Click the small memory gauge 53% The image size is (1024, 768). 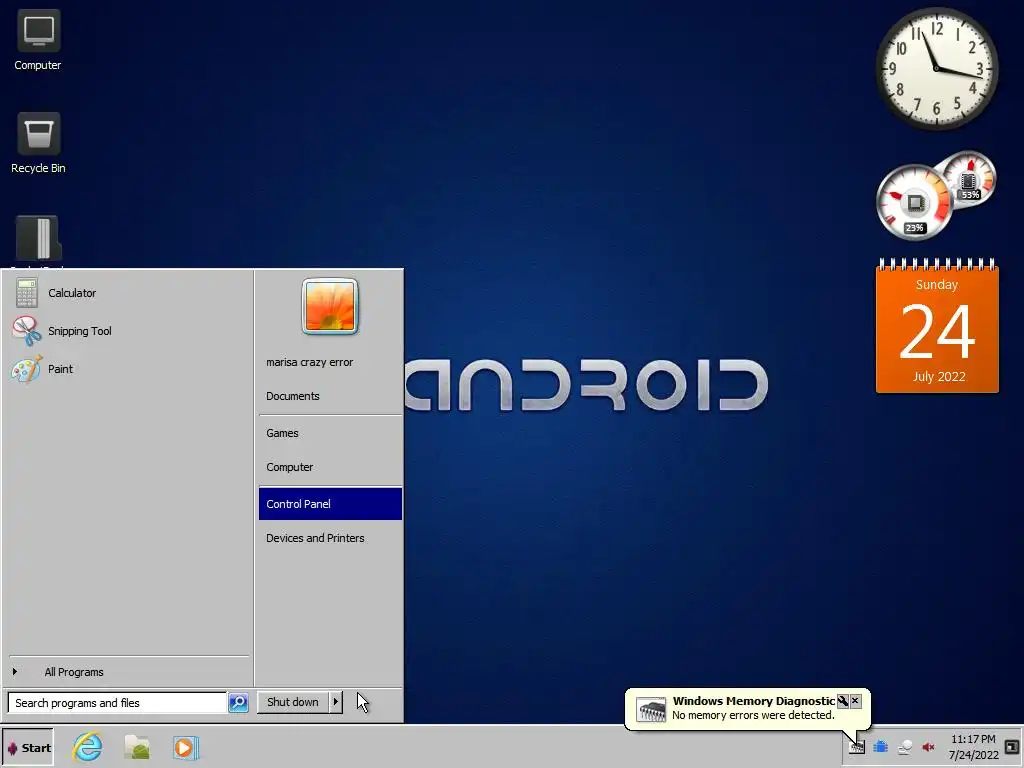coord(970,178)
